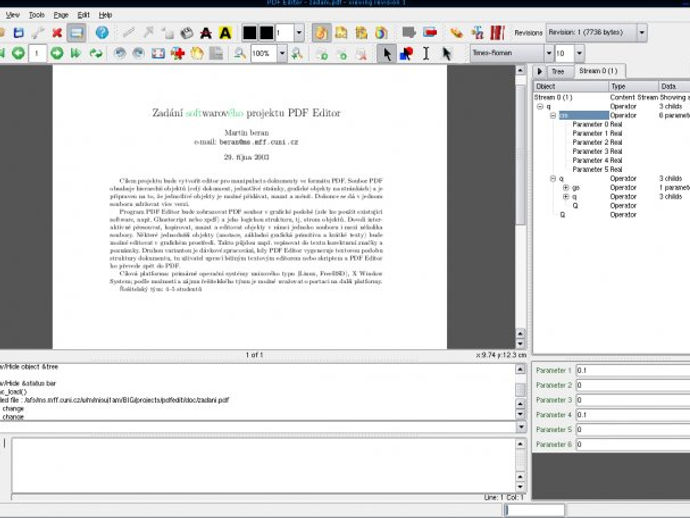
Task: Click the fit page red arrows icon
Action: click(158, 54)
